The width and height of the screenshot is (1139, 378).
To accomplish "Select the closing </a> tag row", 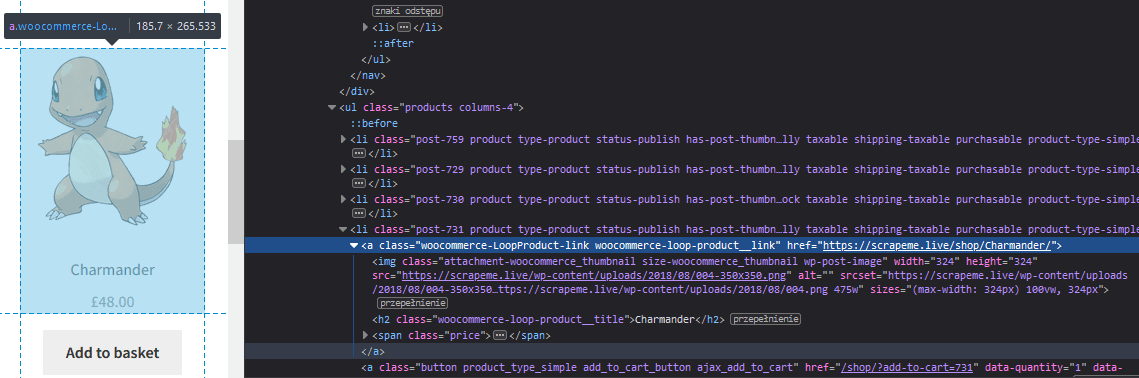I will point(373,351).
